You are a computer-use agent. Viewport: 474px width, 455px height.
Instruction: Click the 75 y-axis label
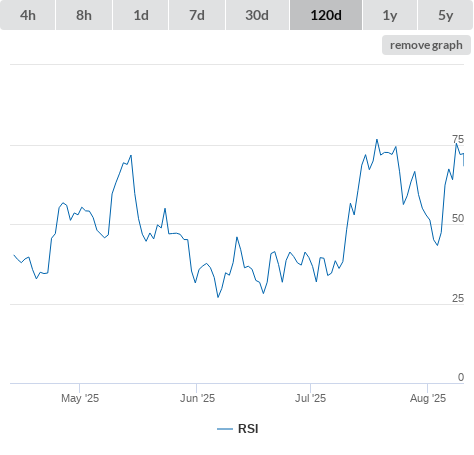click(x=458, y=139)
